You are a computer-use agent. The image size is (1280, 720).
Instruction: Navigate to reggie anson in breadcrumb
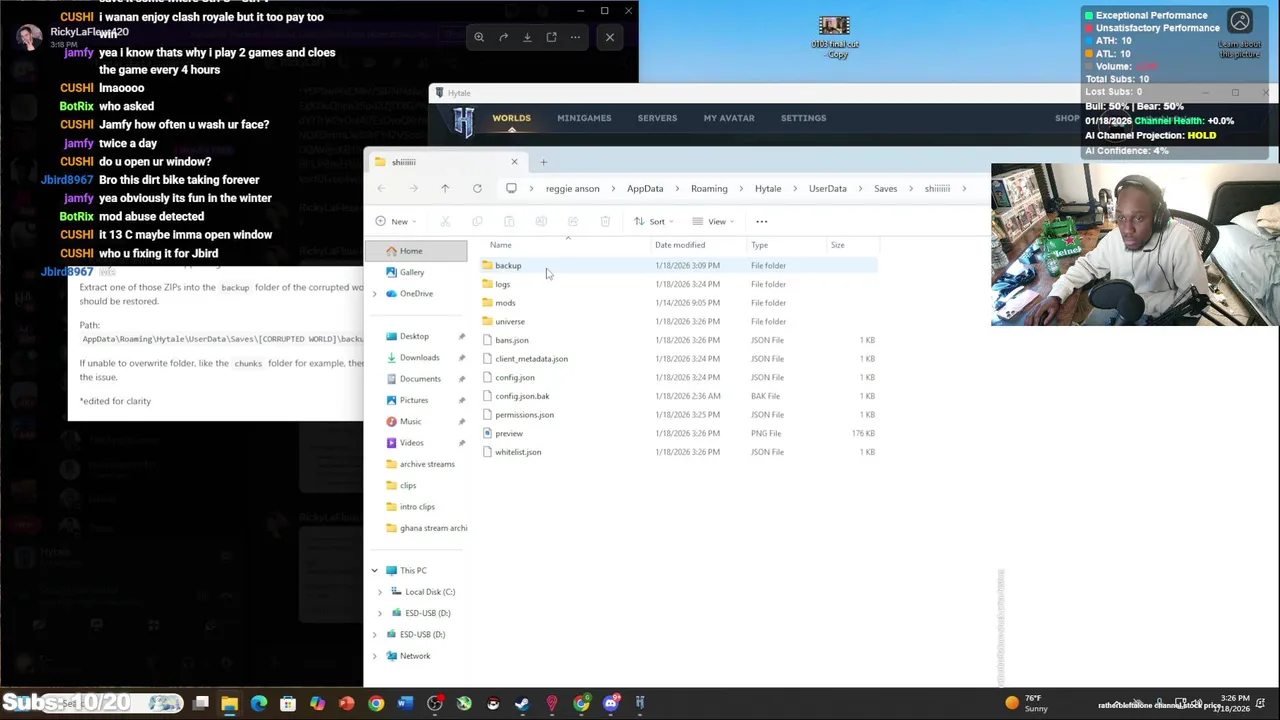click(572, 188)
